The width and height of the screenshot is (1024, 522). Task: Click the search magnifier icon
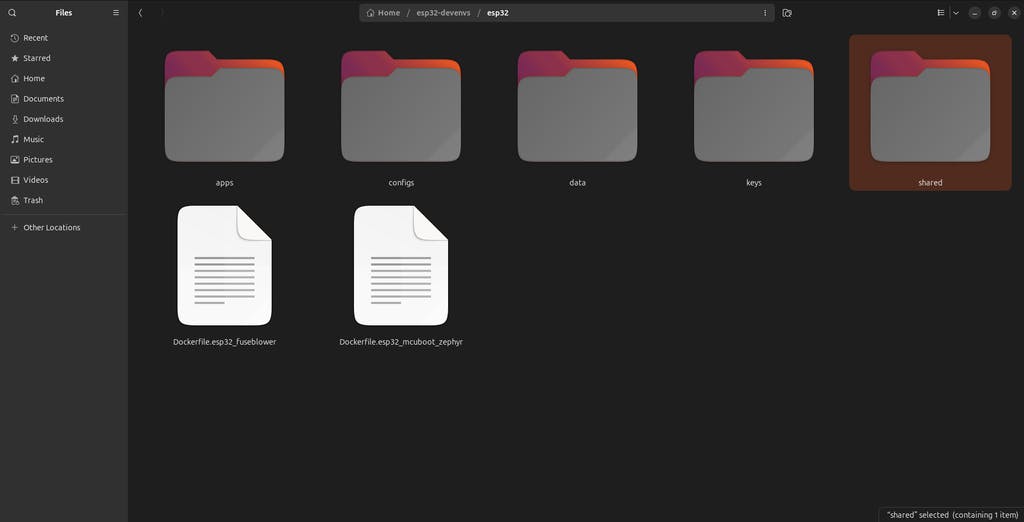(12, 12)
